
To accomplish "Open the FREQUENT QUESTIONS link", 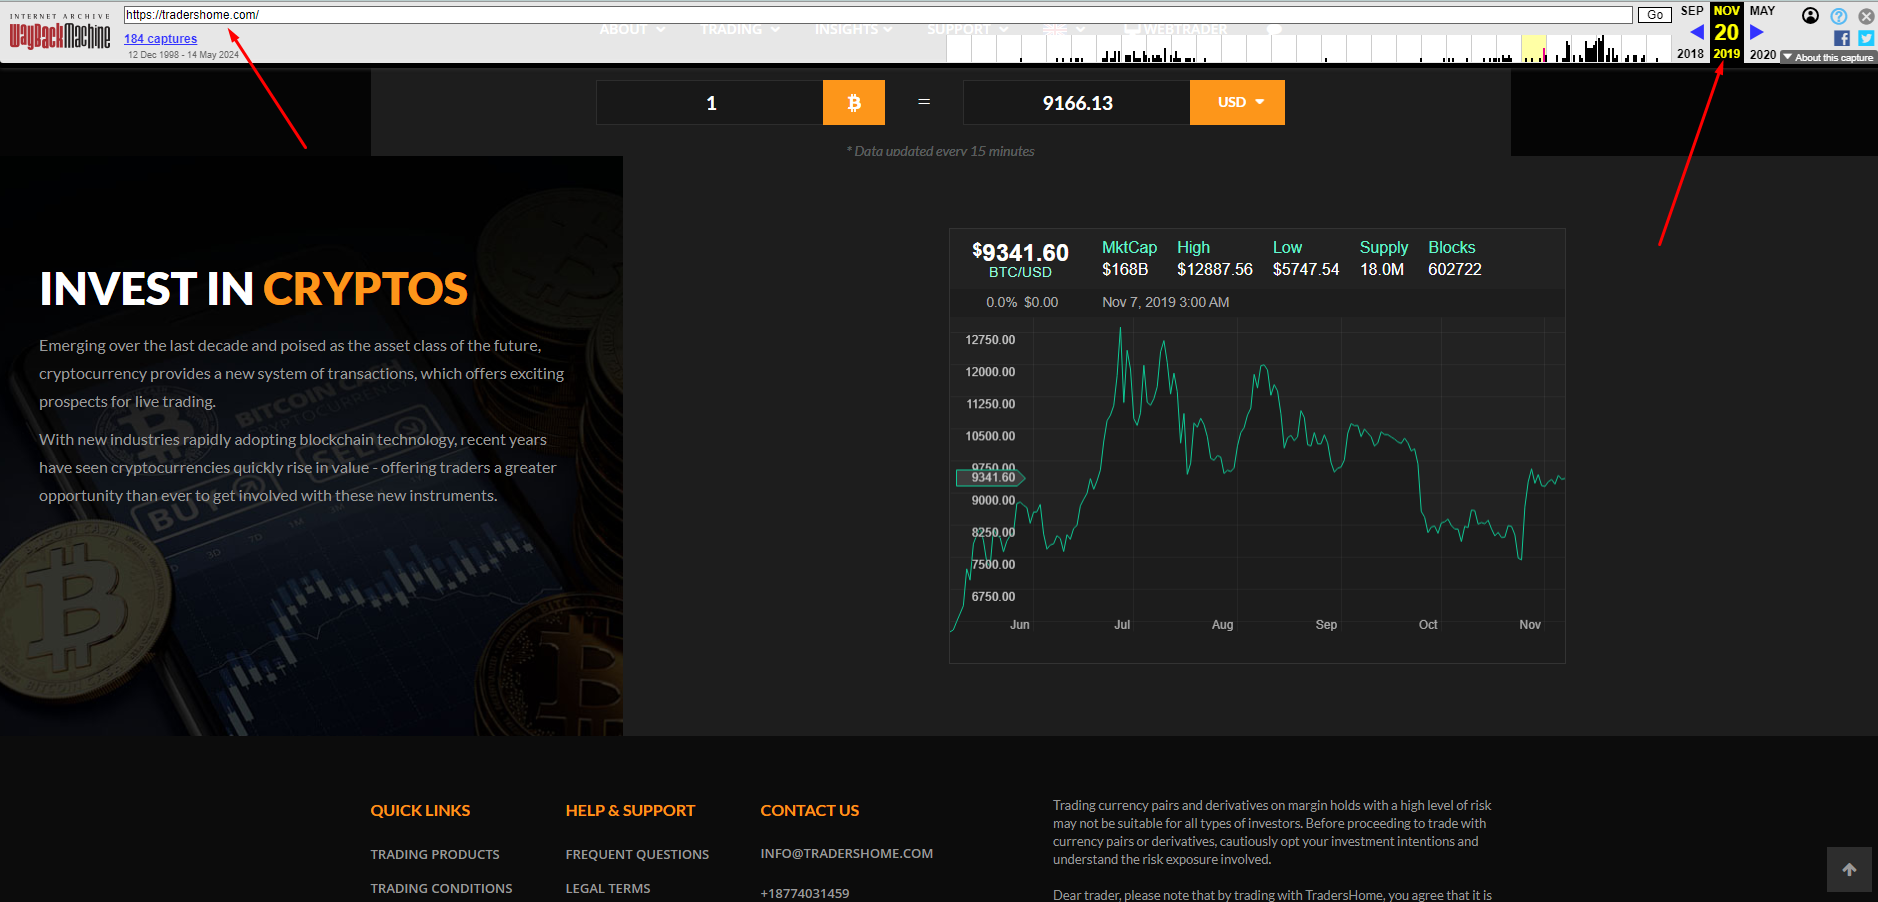I will (637, 854).
